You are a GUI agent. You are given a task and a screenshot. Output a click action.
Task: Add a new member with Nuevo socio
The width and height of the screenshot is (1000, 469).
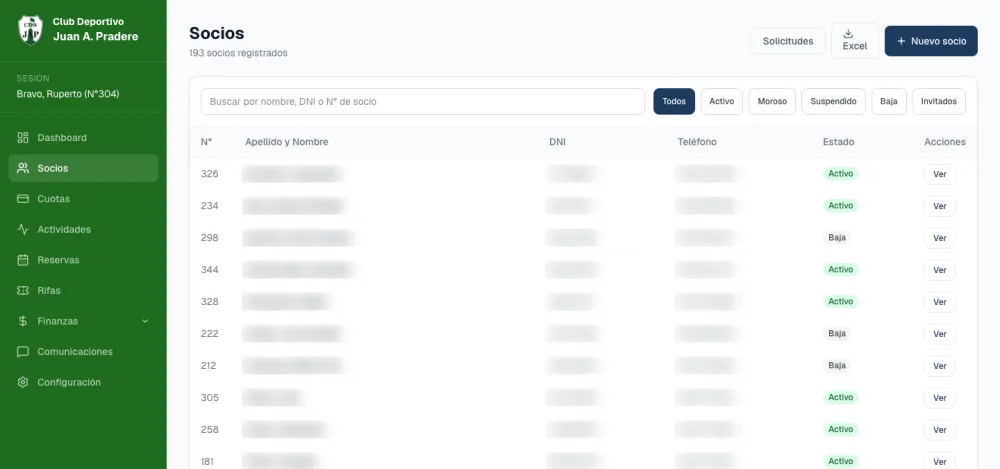coord(930,41)
